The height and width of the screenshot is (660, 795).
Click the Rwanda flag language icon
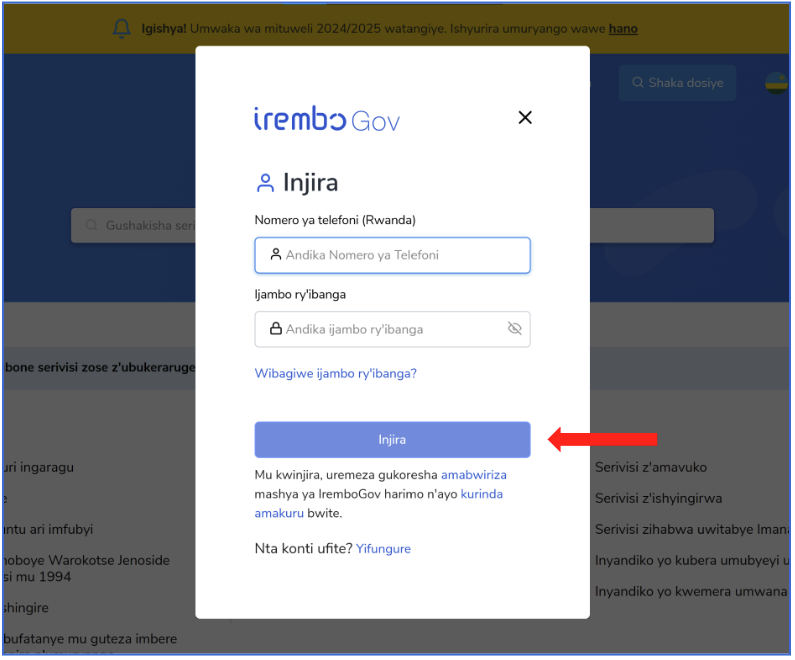point(776,83)
